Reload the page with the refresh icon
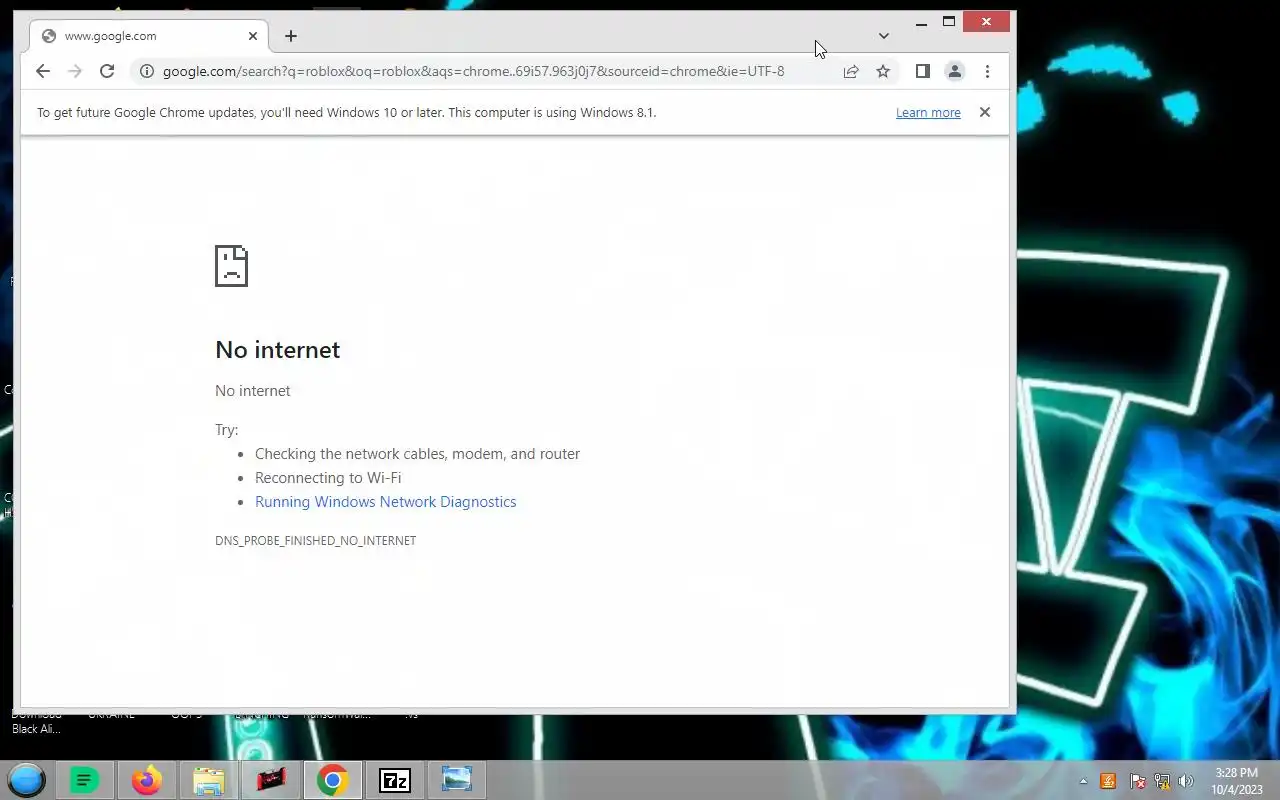The image size is (1280, 800). tap(107, 71)
